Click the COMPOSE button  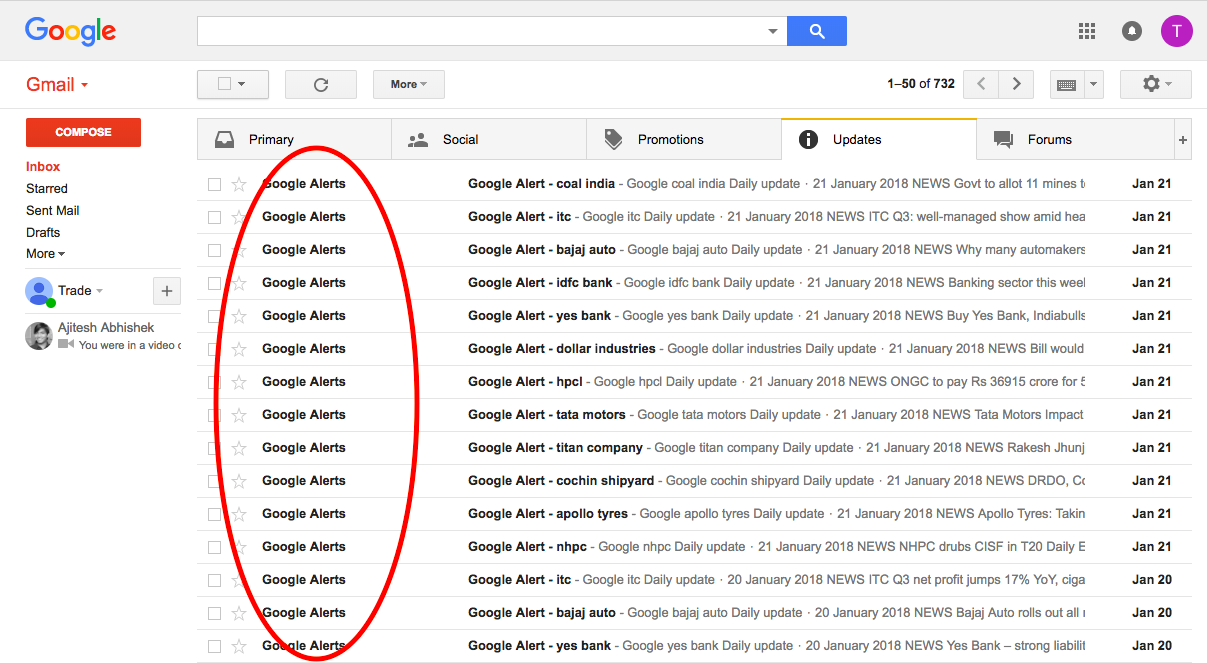point(83,132)
